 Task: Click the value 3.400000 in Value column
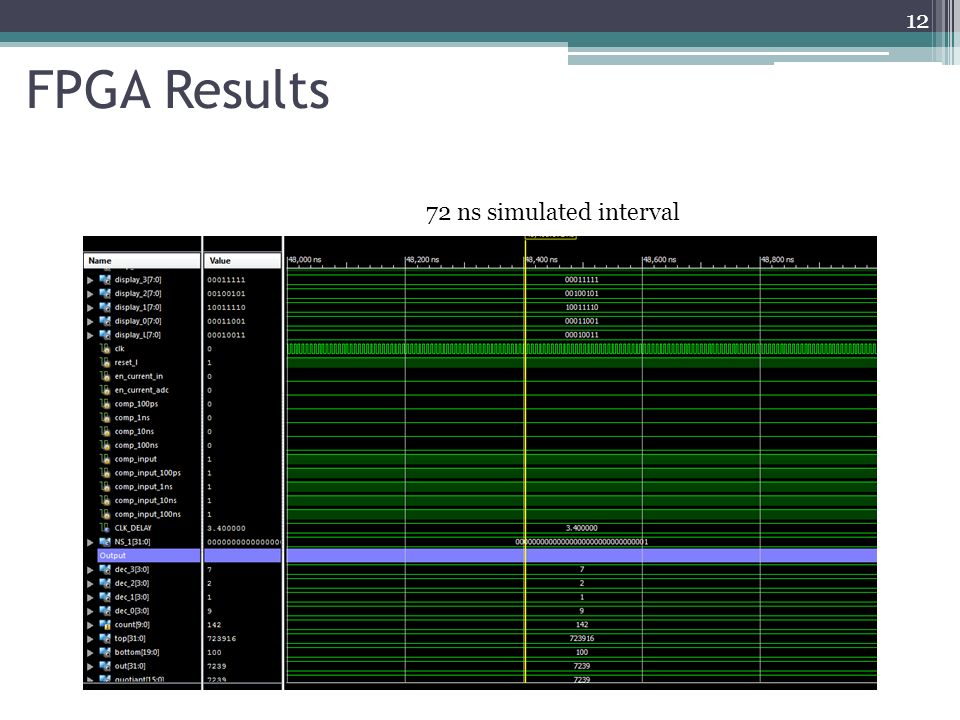(x=227, y=528)
